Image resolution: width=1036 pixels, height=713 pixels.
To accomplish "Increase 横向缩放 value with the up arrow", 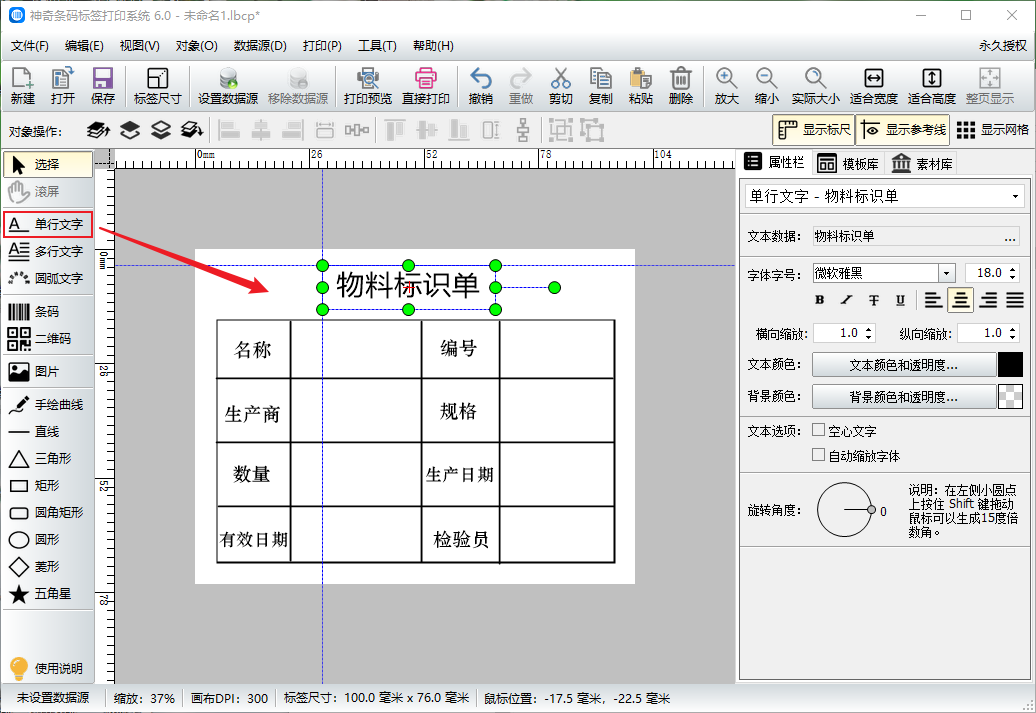I will 868,328.
